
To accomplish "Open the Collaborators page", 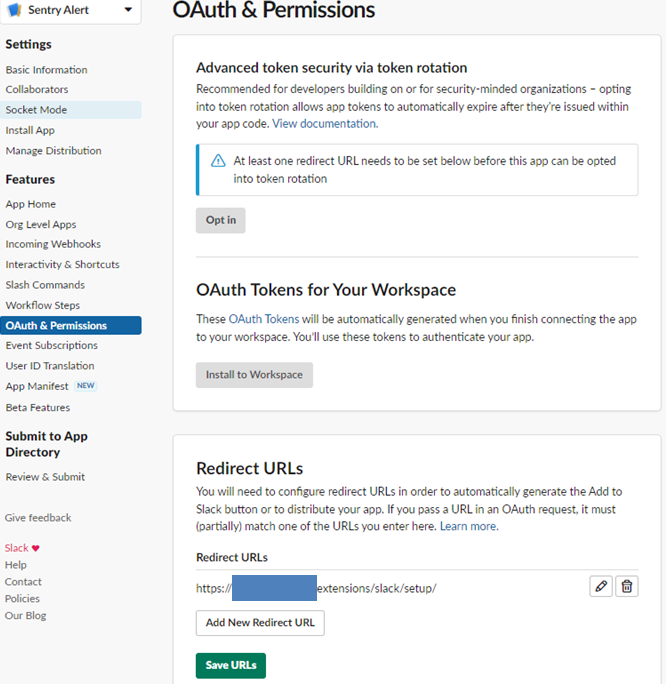I will (x=37, y=89).
